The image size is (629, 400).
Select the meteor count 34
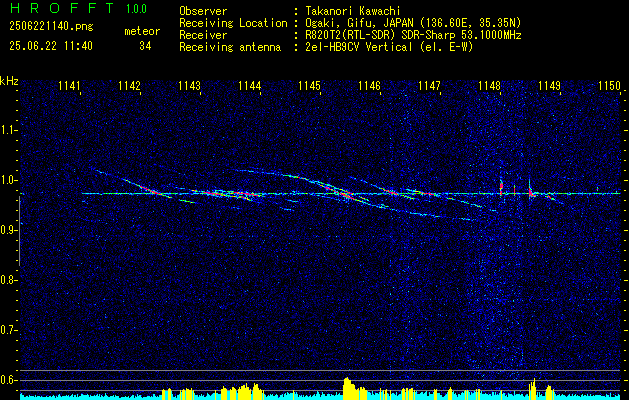point(145,46)
